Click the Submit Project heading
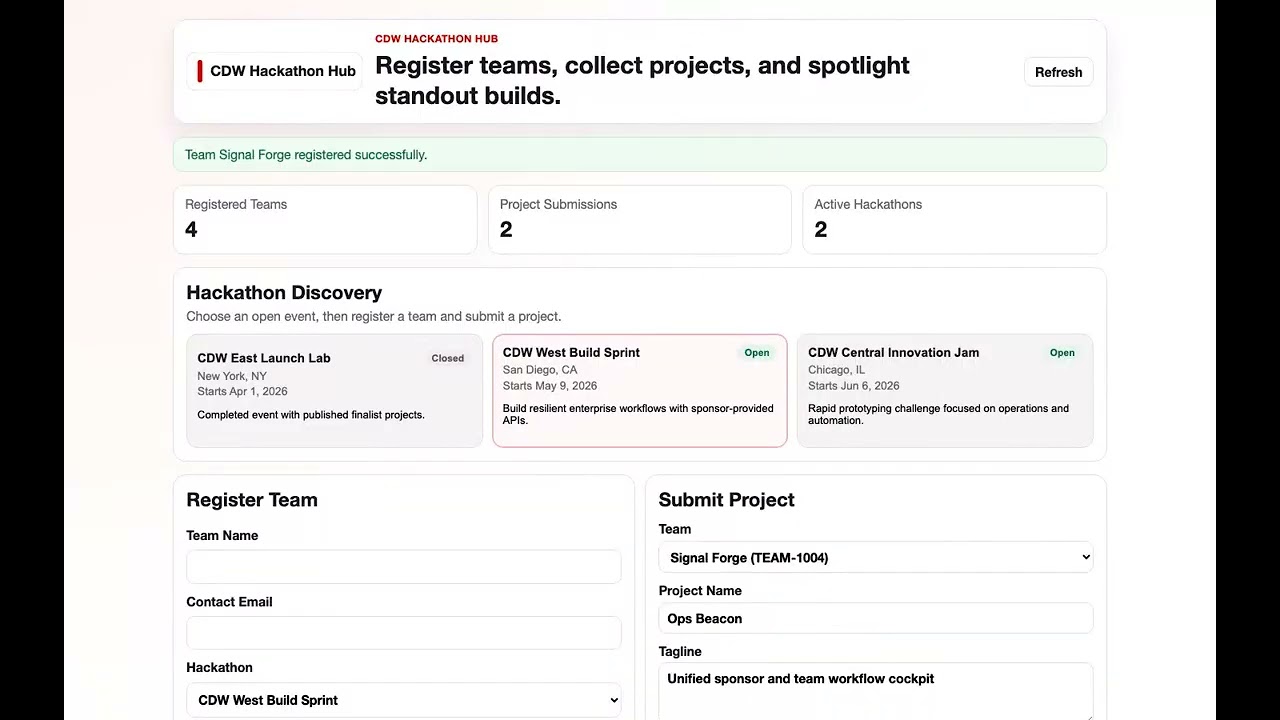 click(727, 500)
